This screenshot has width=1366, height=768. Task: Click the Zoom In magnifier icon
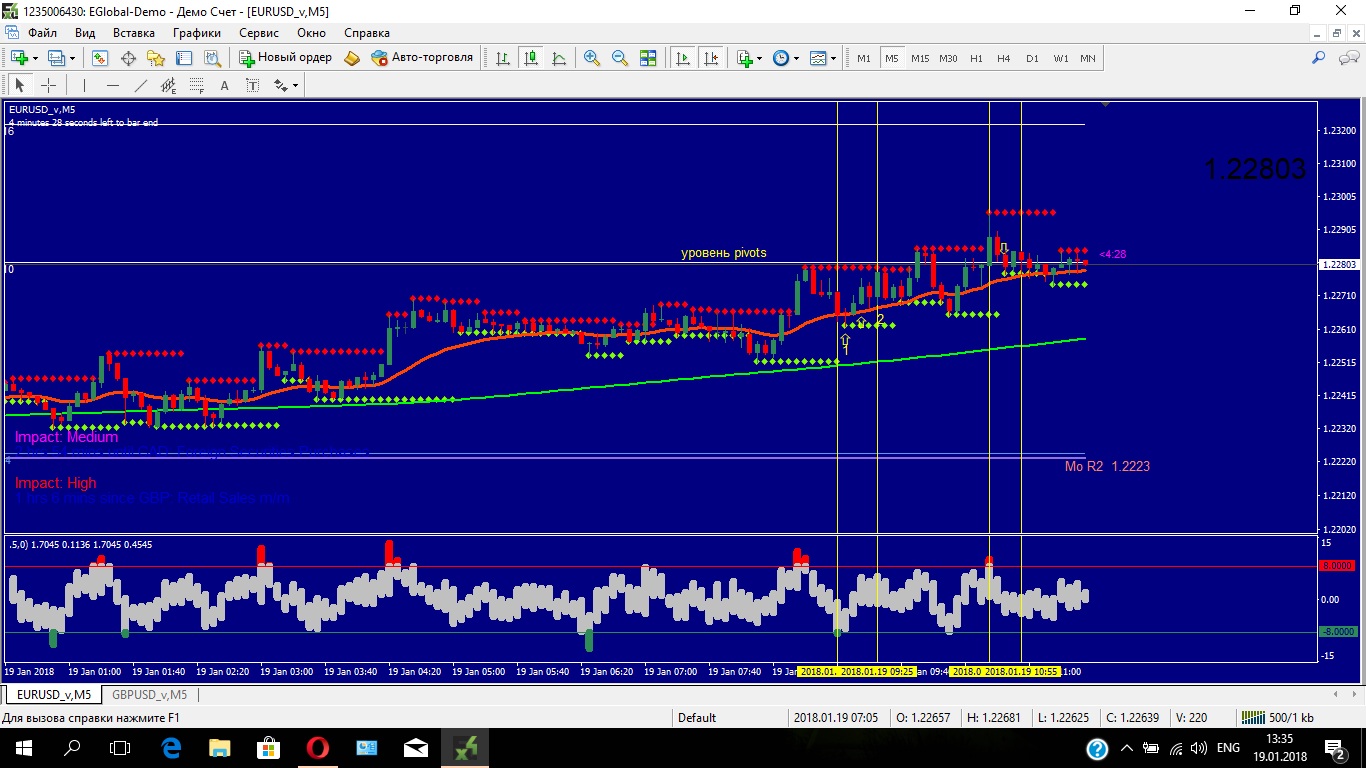point(592,58)
